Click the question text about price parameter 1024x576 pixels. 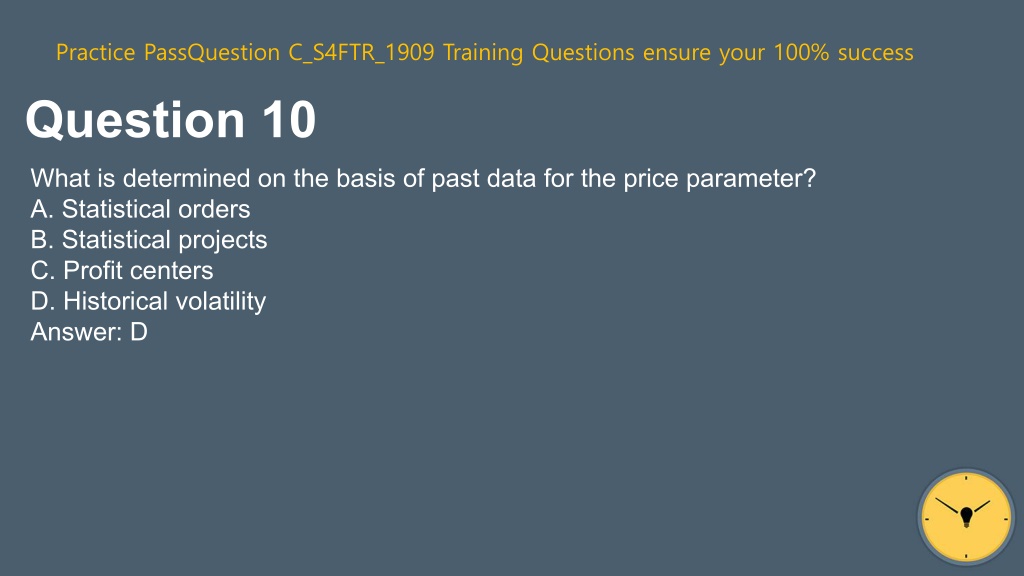pyautogui.click(x=423, y=178)
